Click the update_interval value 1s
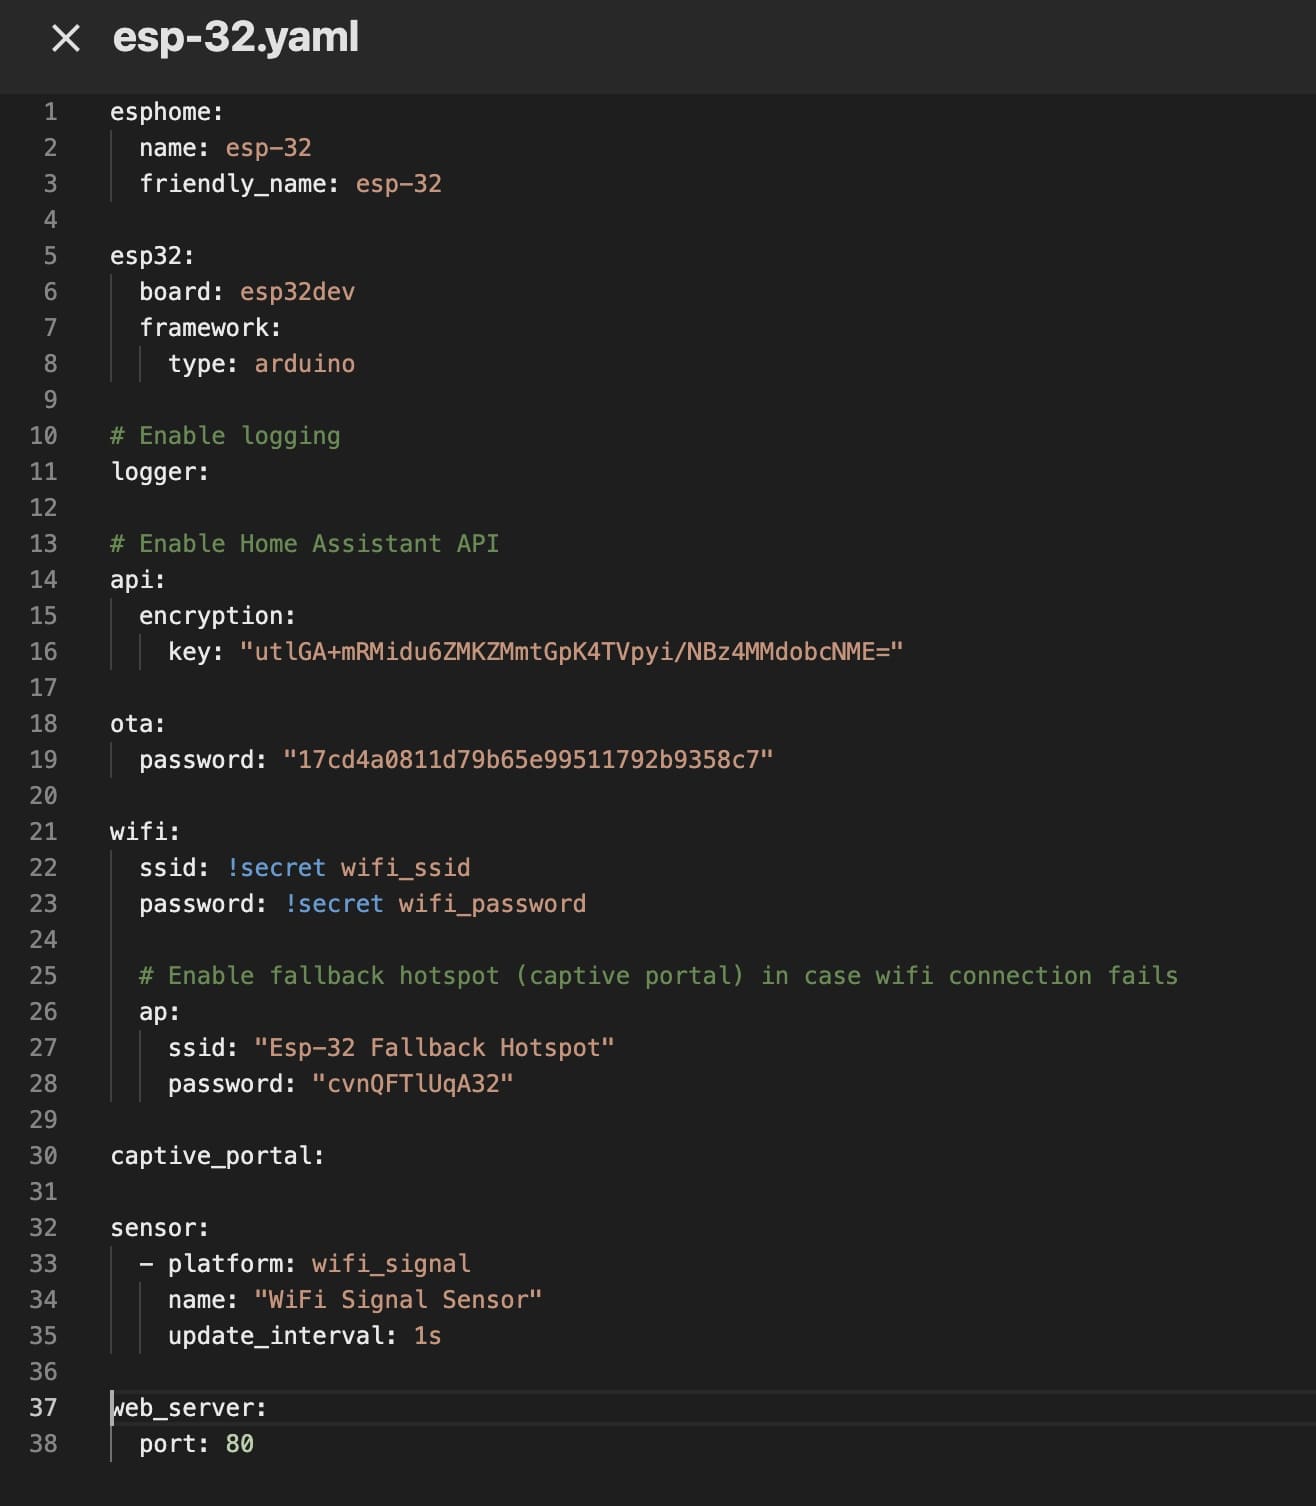 (427, 1336)
